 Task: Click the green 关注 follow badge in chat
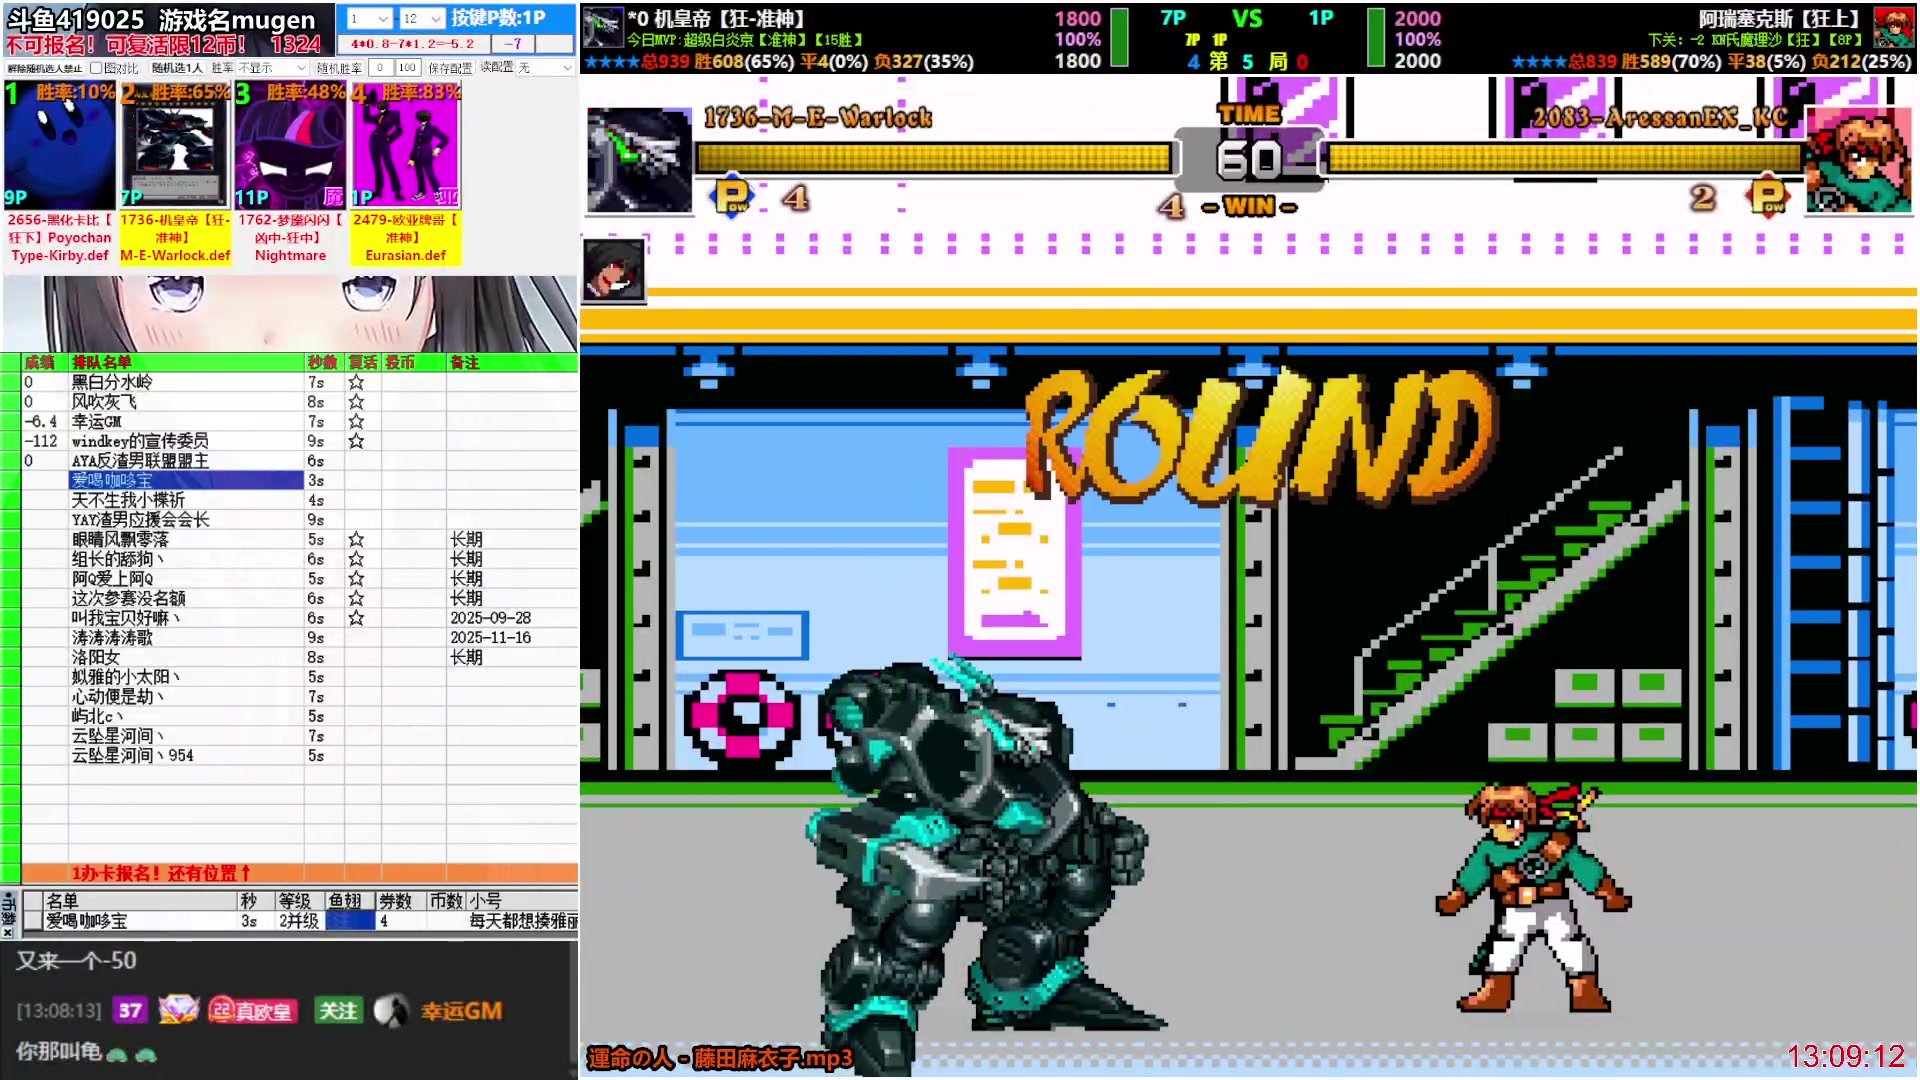tap(338, 1011)
